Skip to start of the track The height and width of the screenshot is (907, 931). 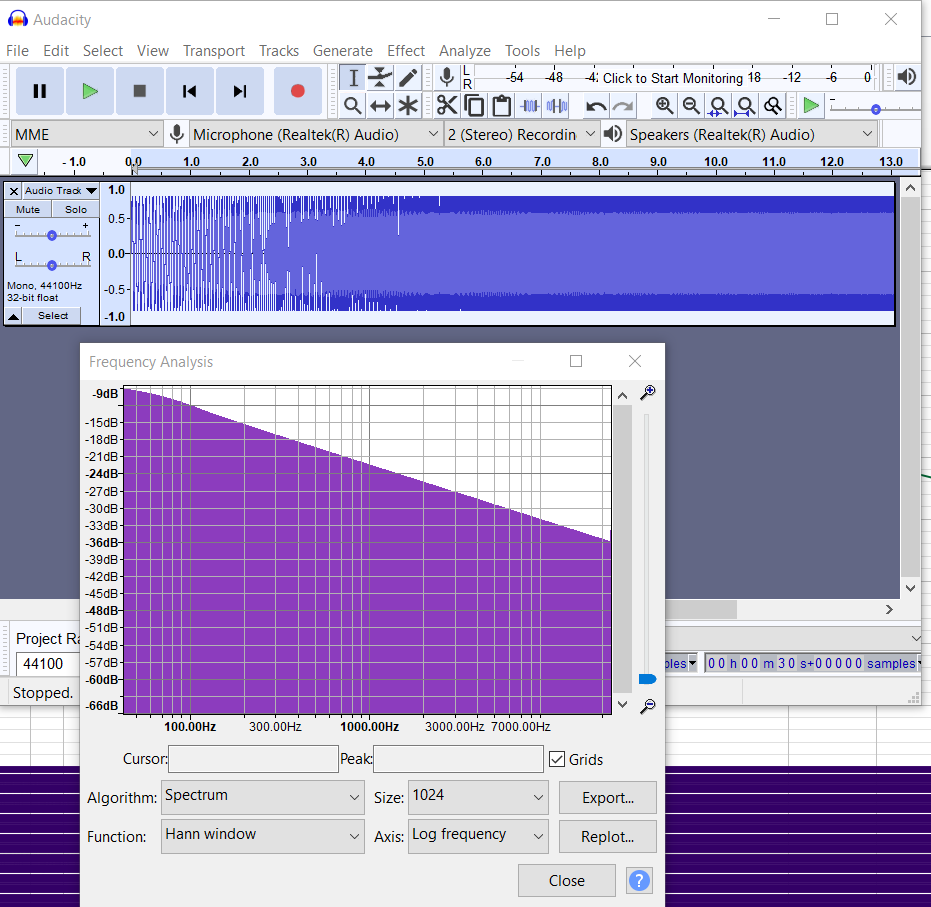point(189,91)
